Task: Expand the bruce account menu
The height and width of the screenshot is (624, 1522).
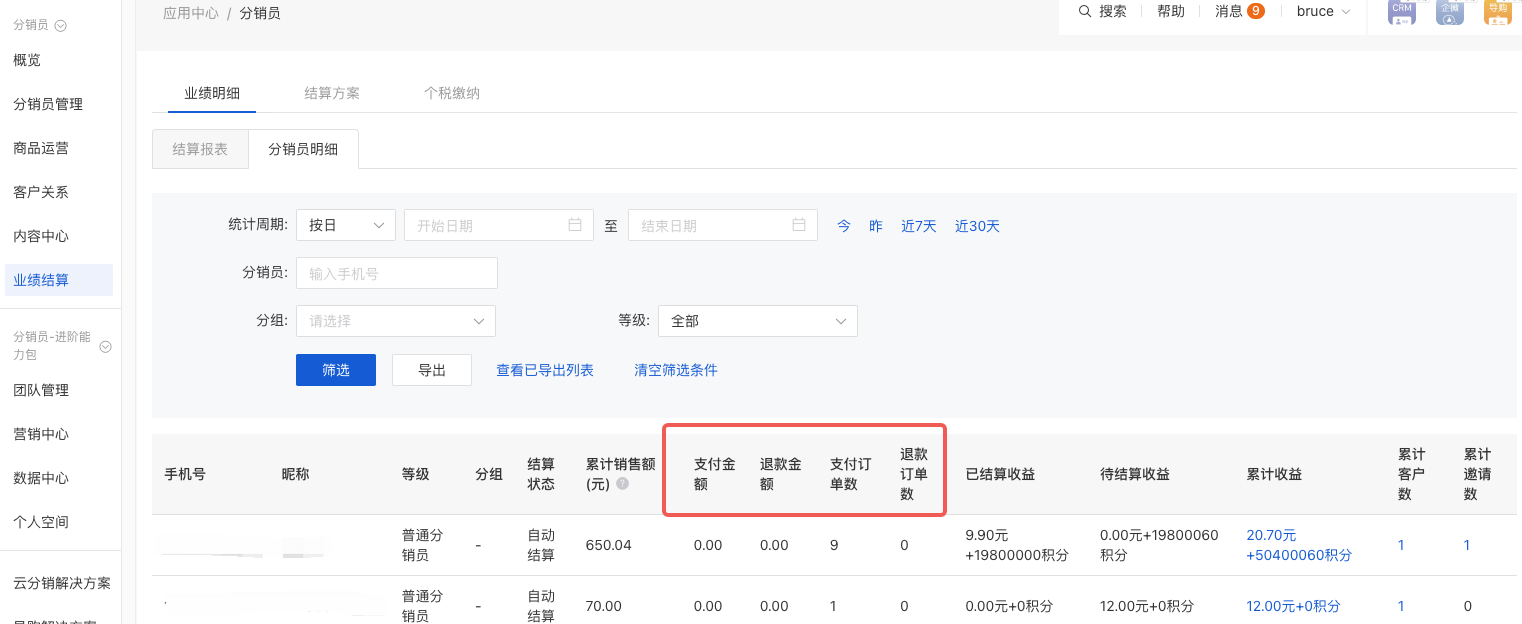Action: tap(1323, 12)
